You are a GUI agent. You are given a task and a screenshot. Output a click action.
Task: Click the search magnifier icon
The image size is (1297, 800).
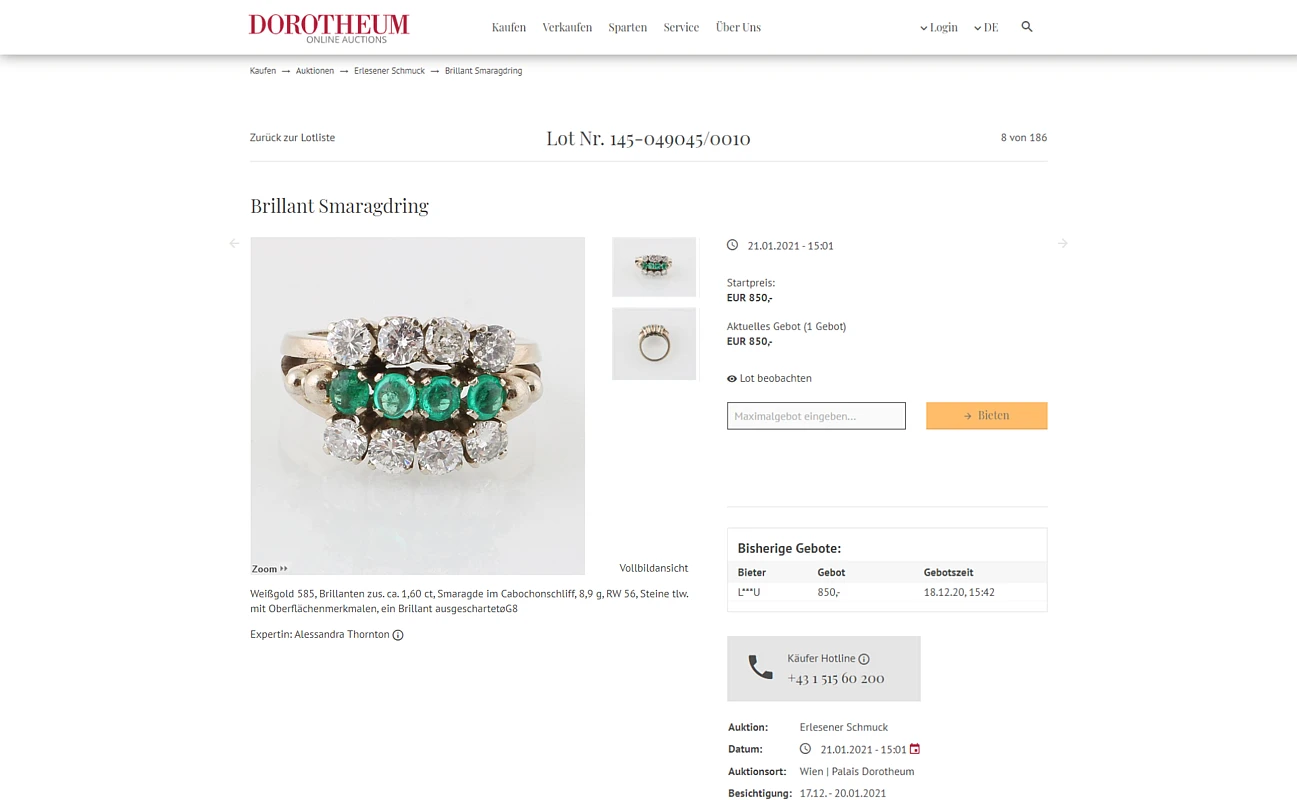click(1026, 27)
